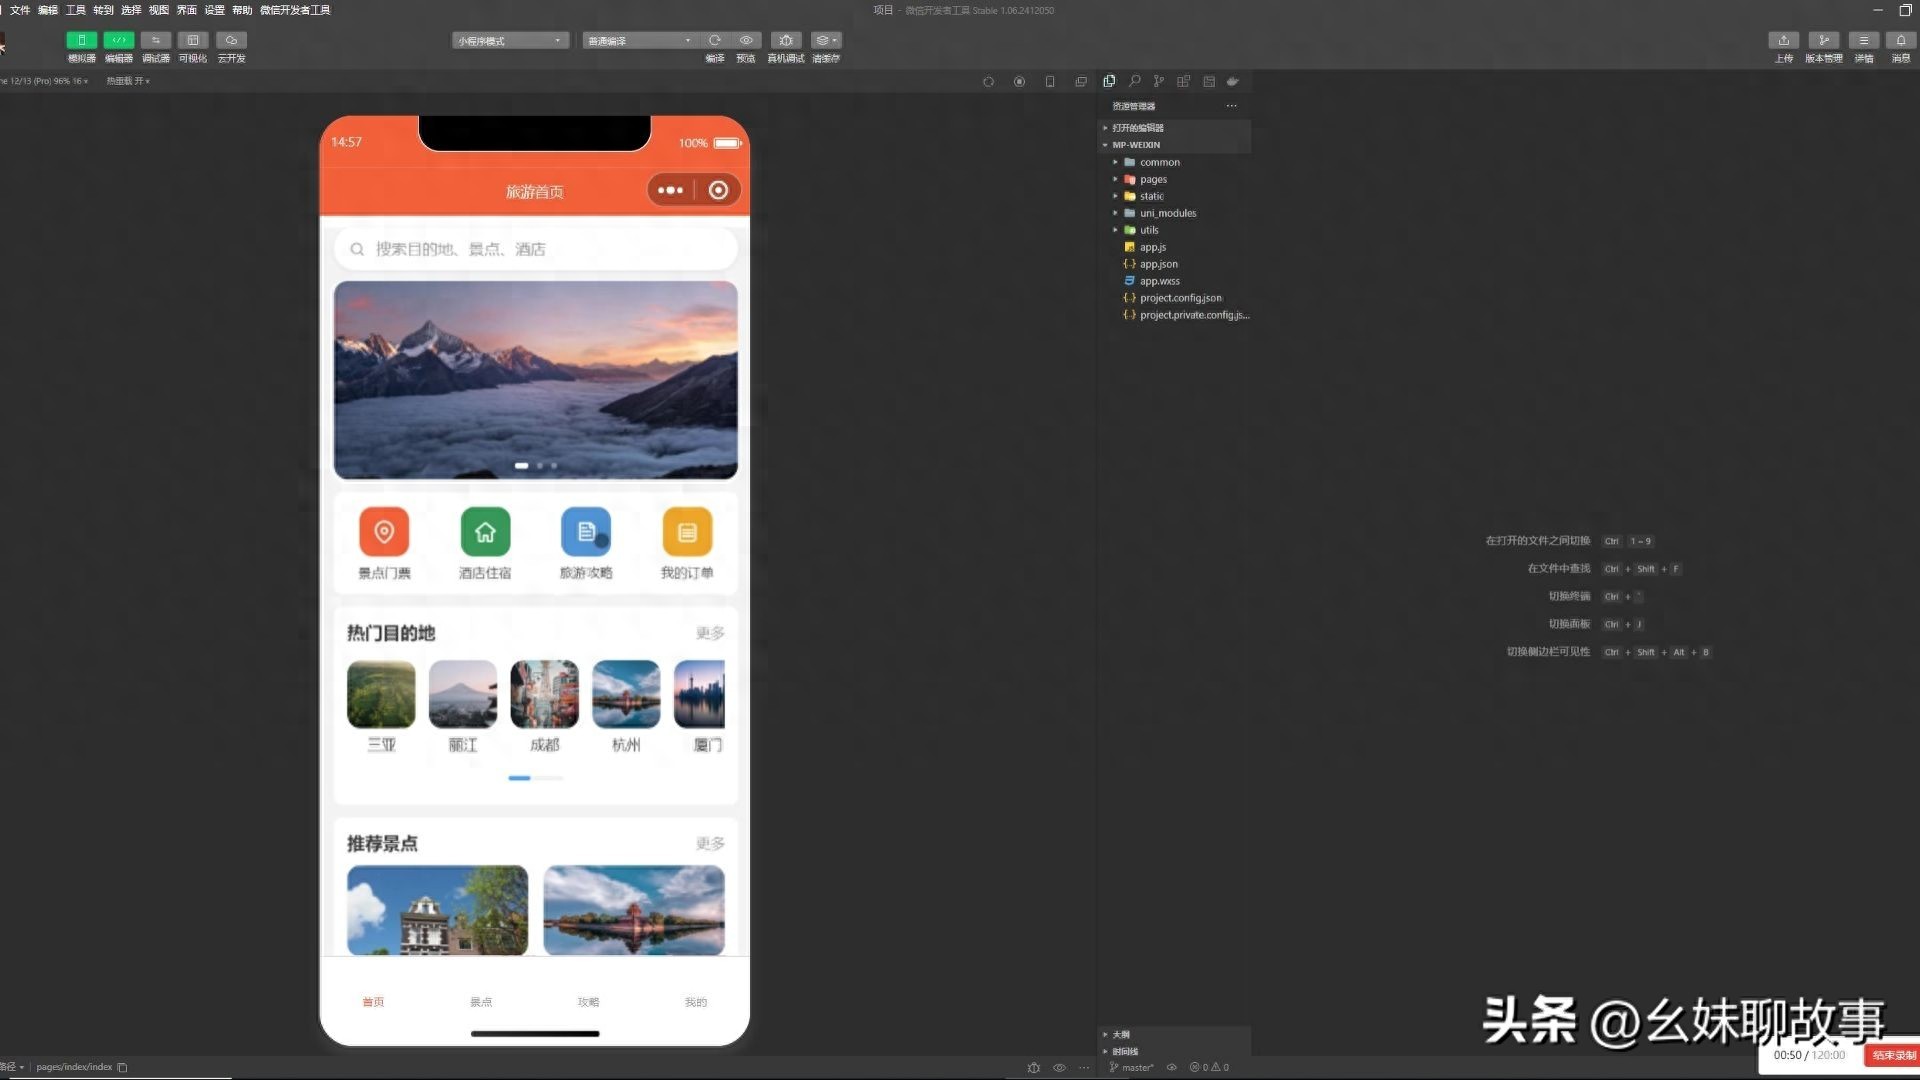Toggle the 模拟器 simulator panel button
The image size is (1920, 1080).
81,40
